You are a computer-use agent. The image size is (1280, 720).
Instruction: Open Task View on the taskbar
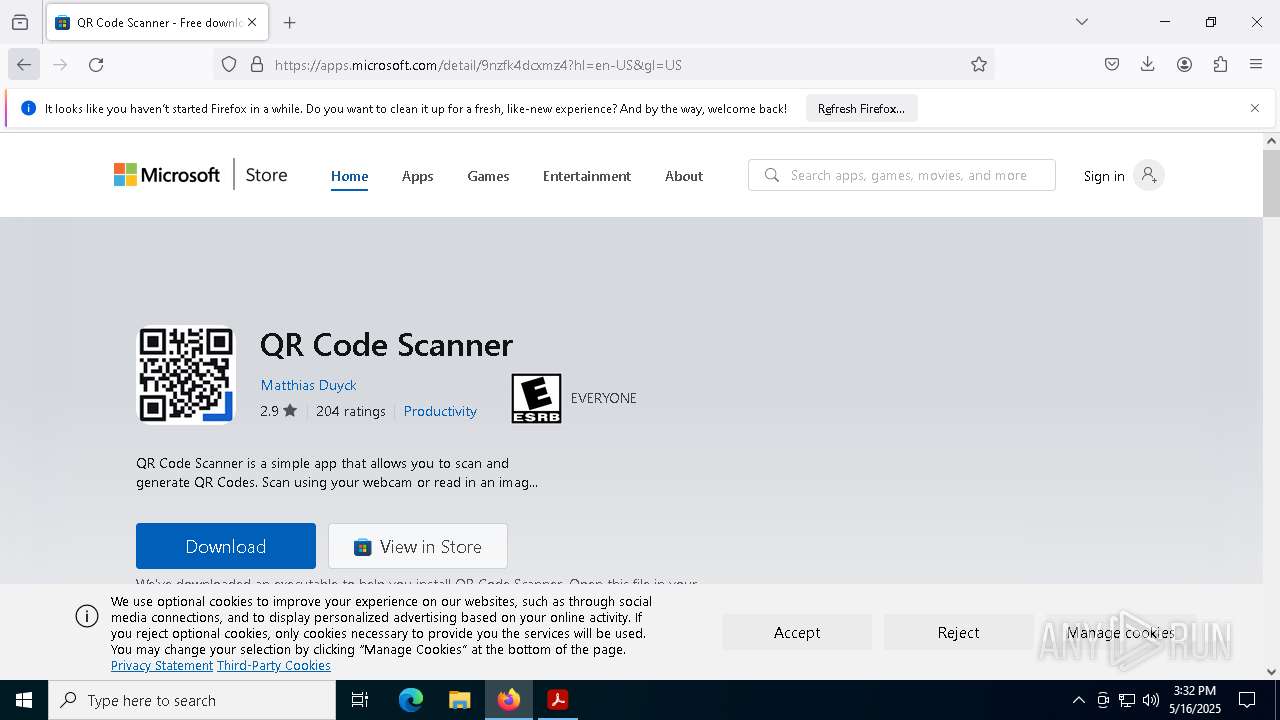point(360,700)
